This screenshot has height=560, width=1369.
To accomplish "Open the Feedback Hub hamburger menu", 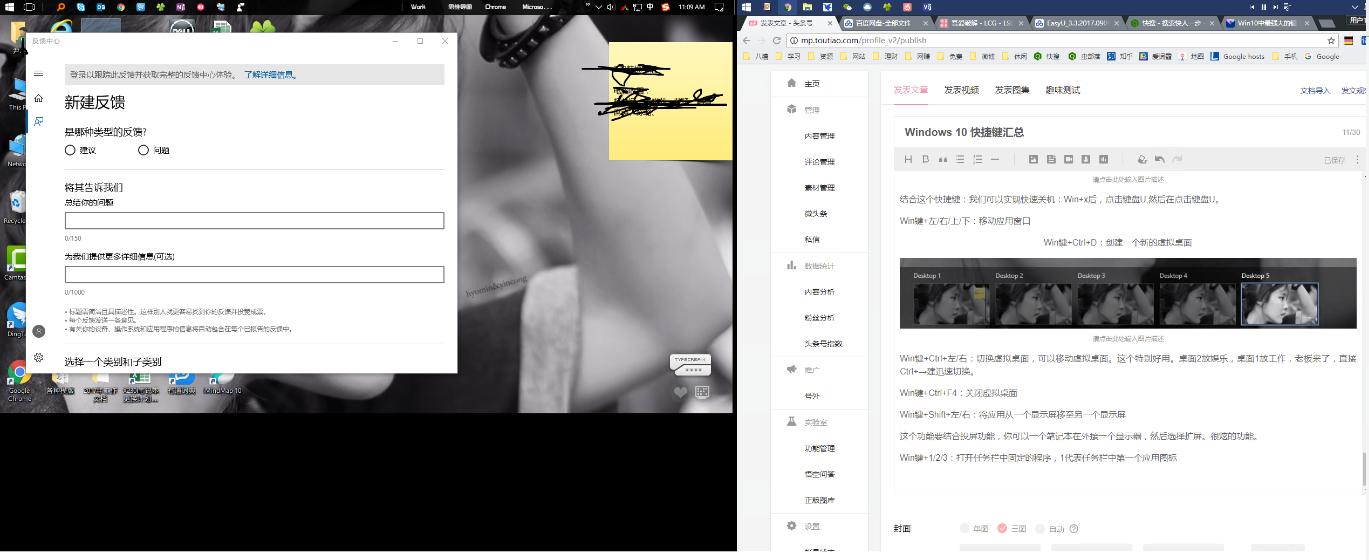I will [x=38, y=74].
